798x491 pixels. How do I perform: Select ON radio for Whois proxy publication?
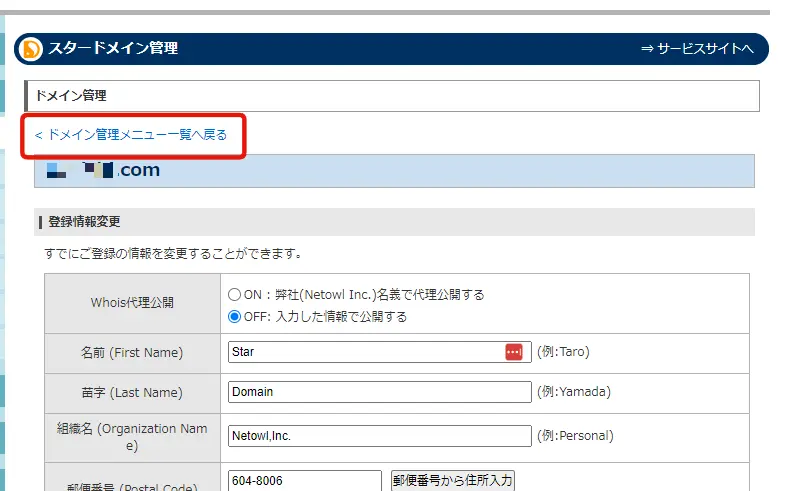coord(234,295)
